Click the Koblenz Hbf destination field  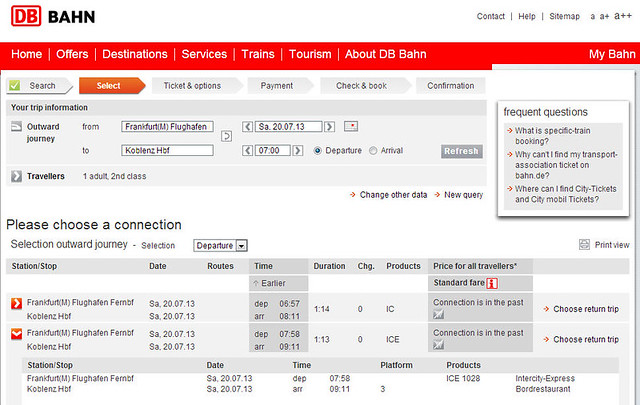tap(167, 151)
